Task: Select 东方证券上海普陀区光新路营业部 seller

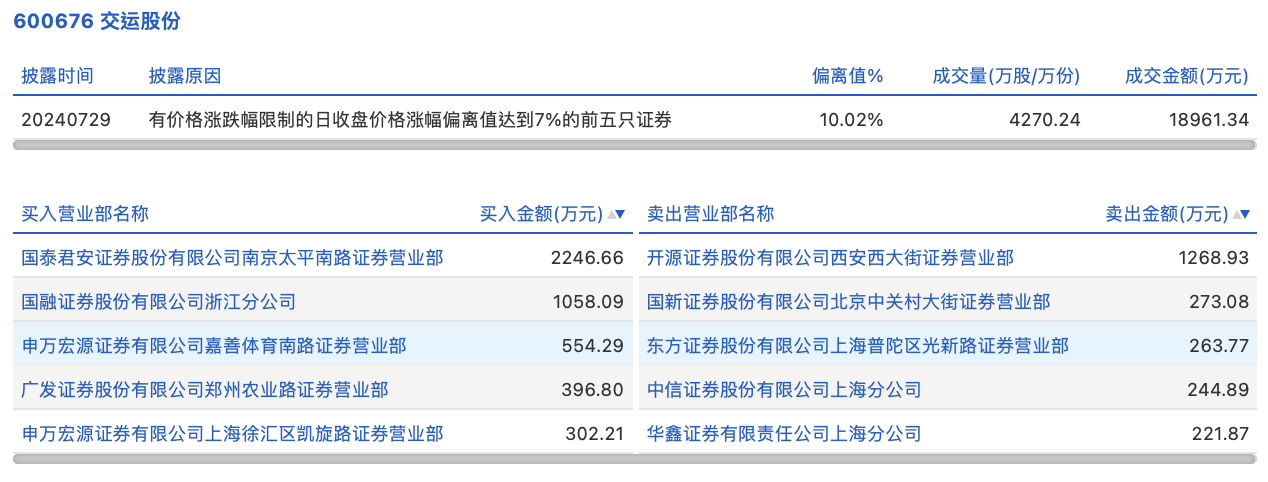Action: [857, 346]
